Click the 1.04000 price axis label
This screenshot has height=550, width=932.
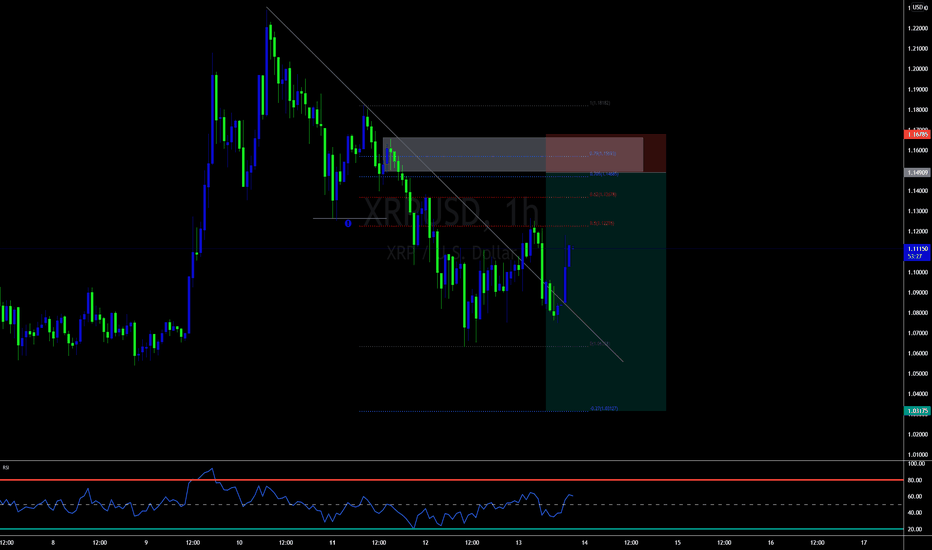[x=918, y=394]
